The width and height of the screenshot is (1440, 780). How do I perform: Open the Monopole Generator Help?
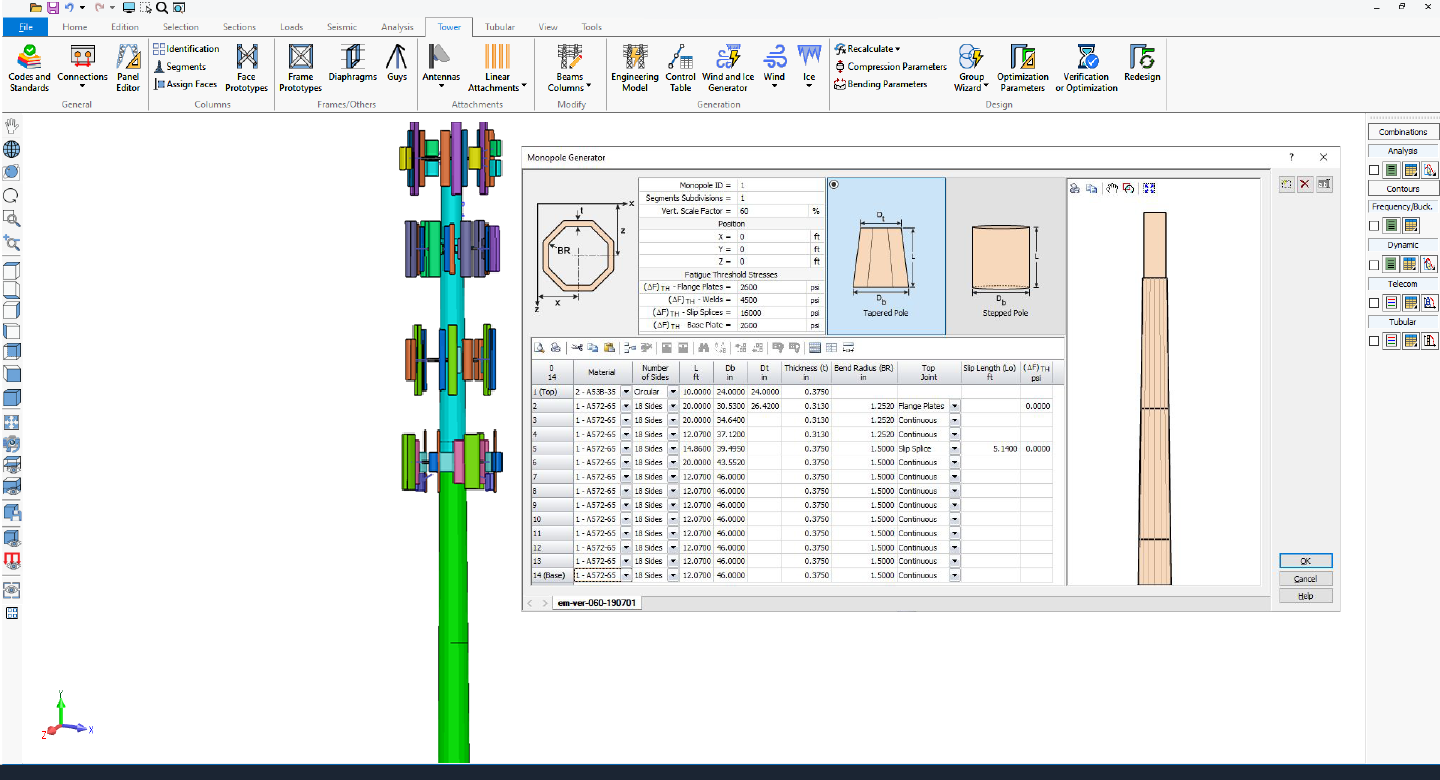tap(1305, 595)
